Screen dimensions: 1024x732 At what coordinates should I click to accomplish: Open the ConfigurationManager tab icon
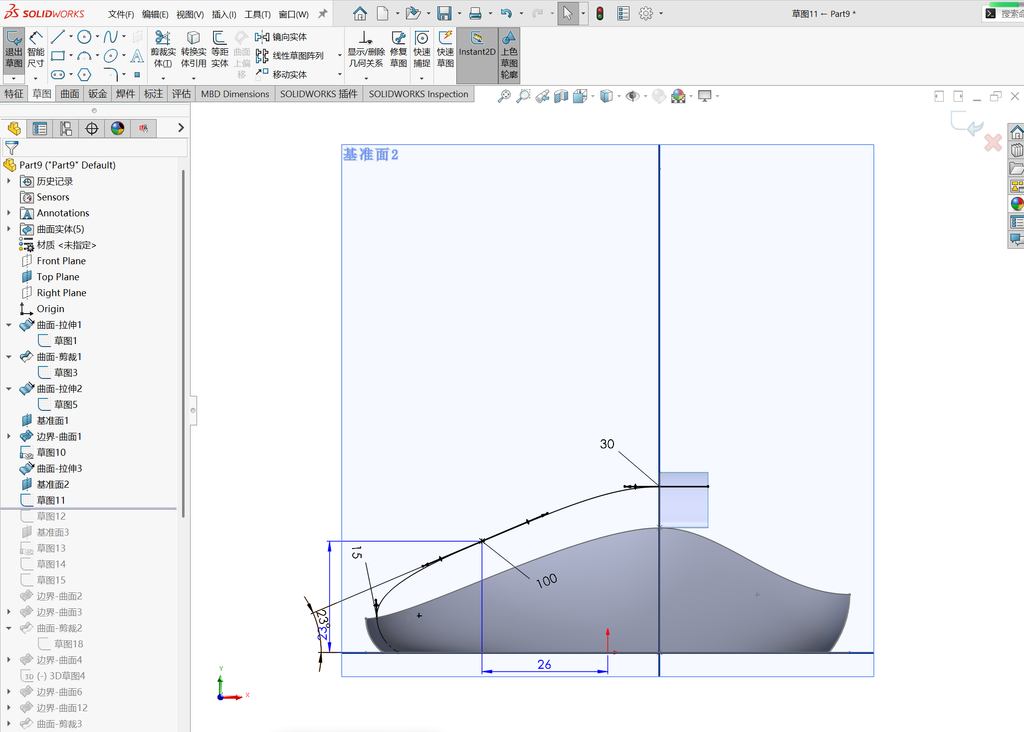tap(66, 129)
